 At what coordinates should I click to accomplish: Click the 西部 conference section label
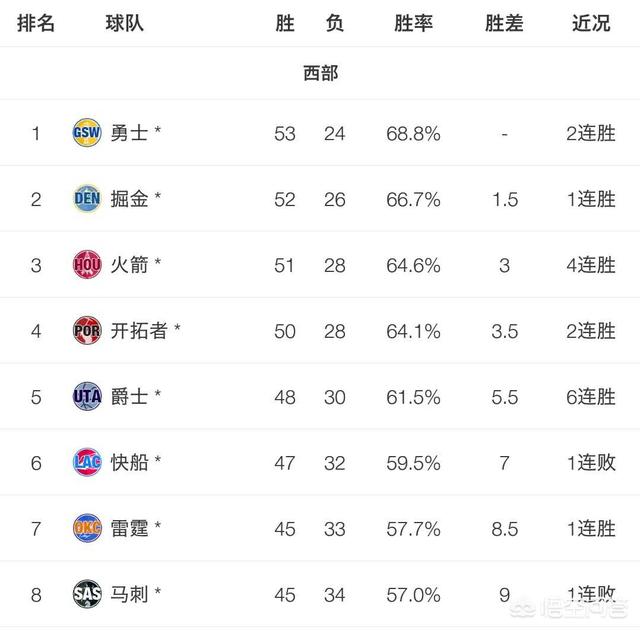(320, 73)
